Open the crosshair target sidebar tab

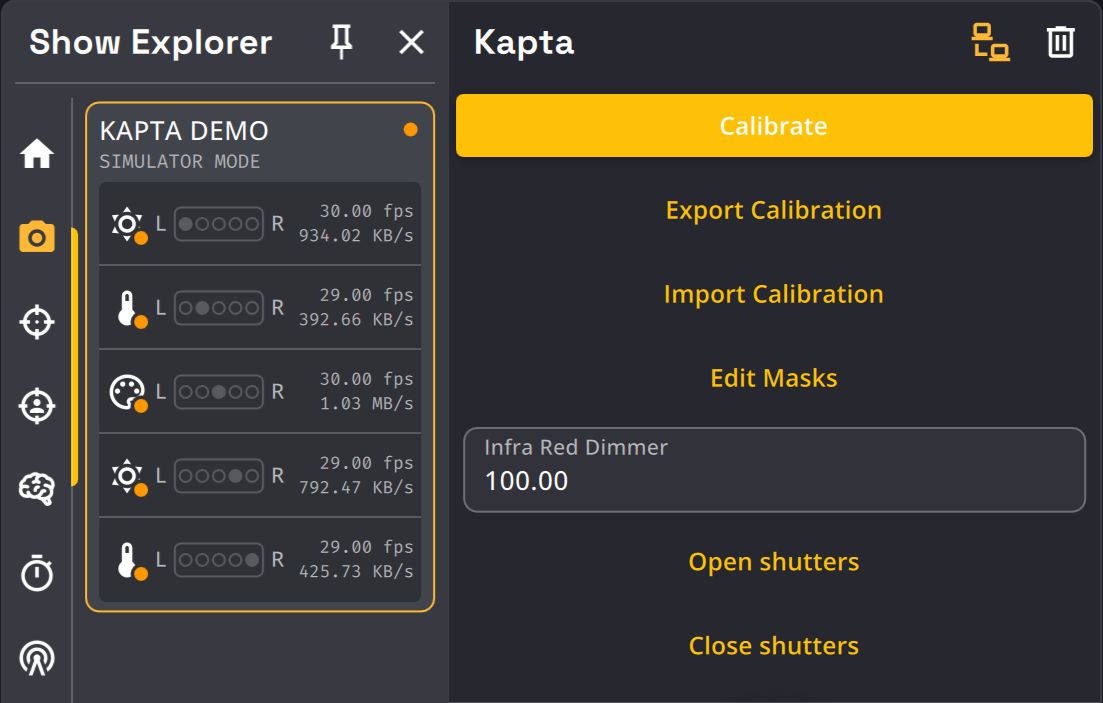37,322
